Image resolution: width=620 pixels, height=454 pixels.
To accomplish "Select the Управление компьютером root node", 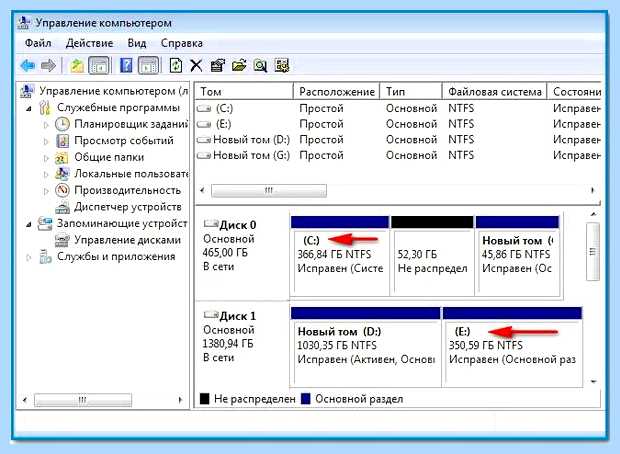I will (x=114, y=91).
